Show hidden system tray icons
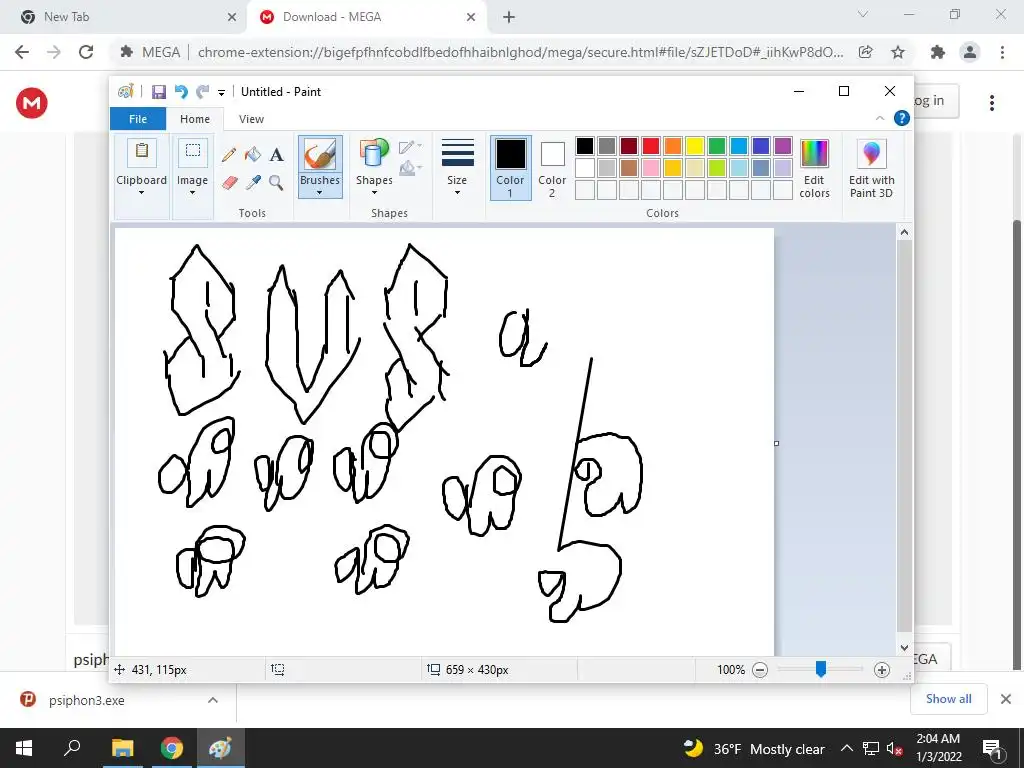Screen dimensions: 1024x768 (846, 748)
